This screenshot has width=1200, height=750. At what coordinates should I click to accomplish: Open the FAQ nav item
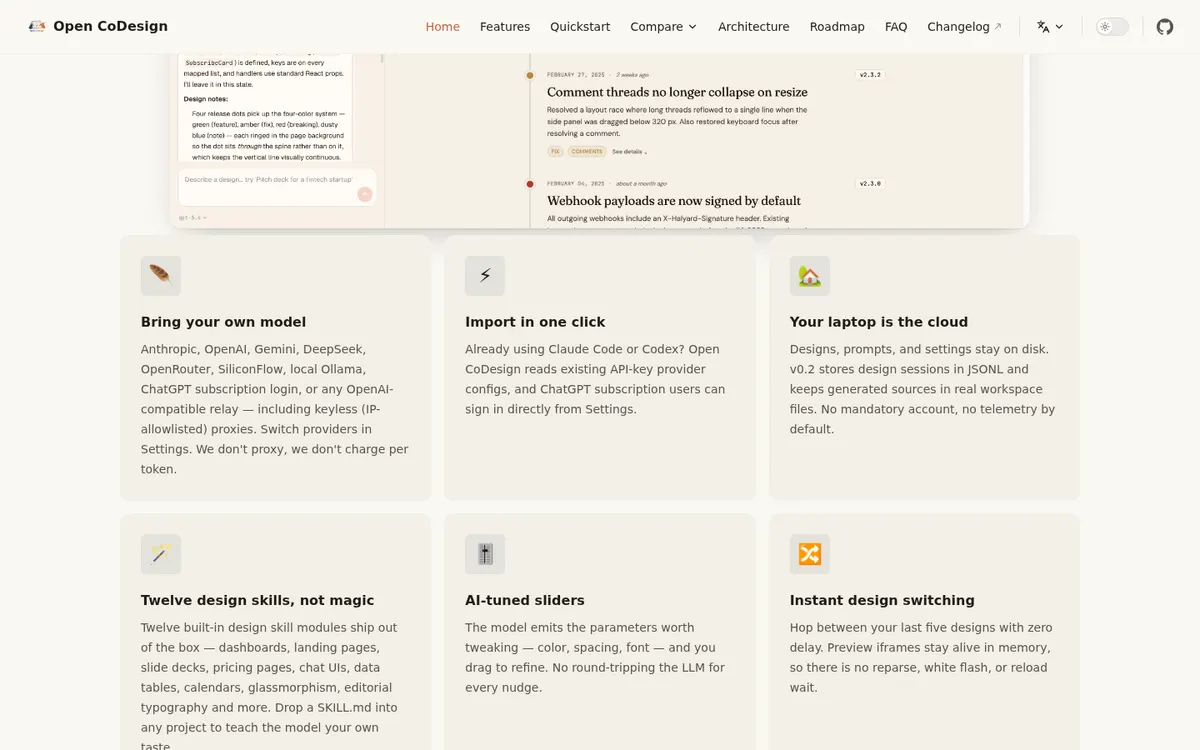click(896, 27)
